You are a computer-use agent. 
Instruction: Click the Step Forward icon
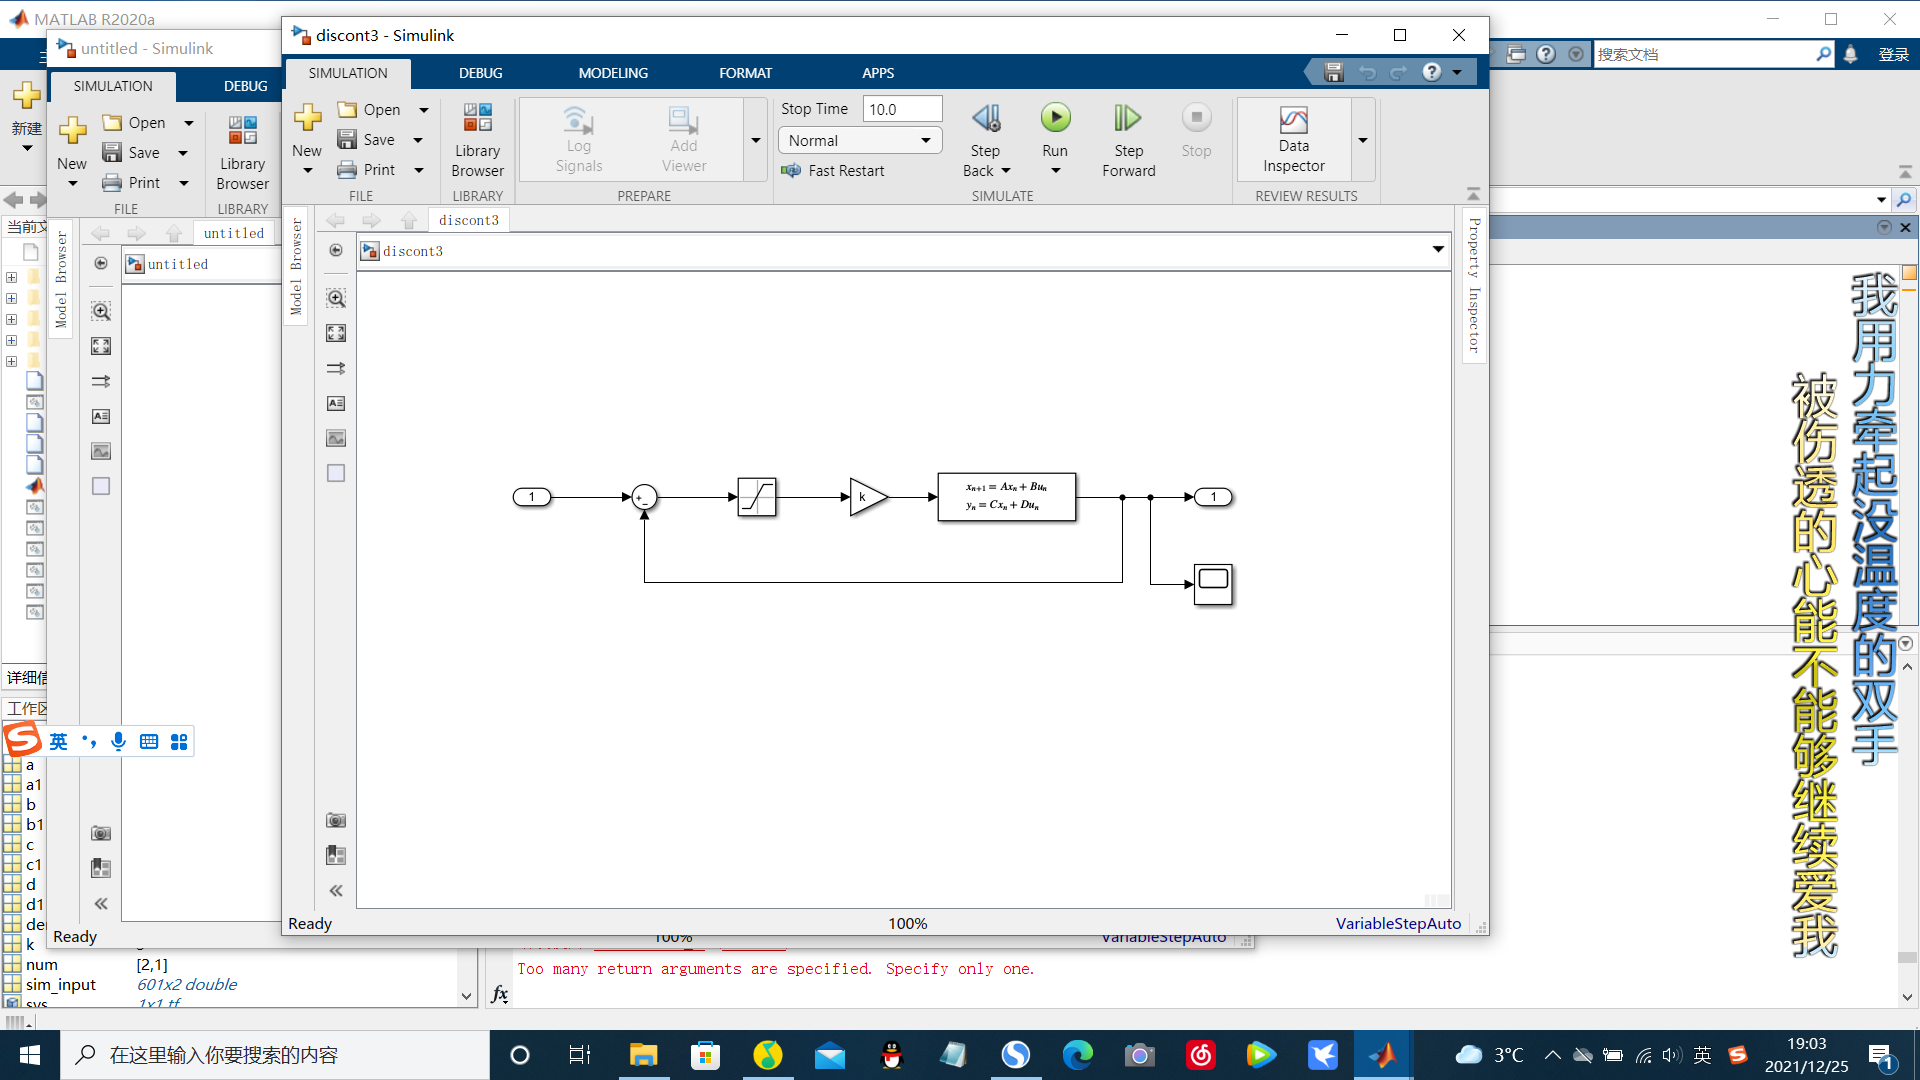1128,119
